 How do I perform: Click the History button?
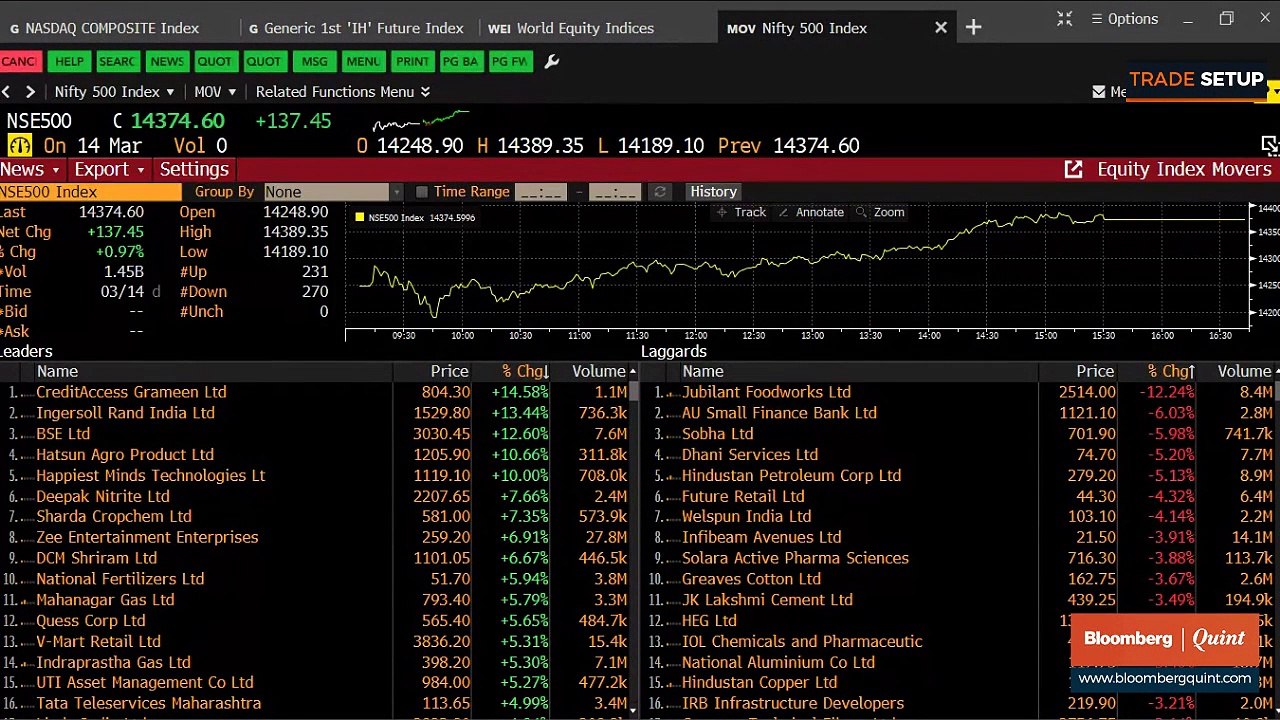713,192
